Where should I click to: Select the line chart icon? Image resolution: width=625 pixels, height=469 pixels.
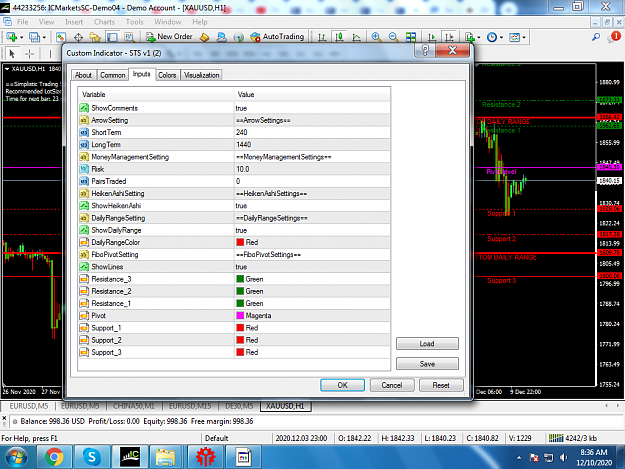[356, 37]
